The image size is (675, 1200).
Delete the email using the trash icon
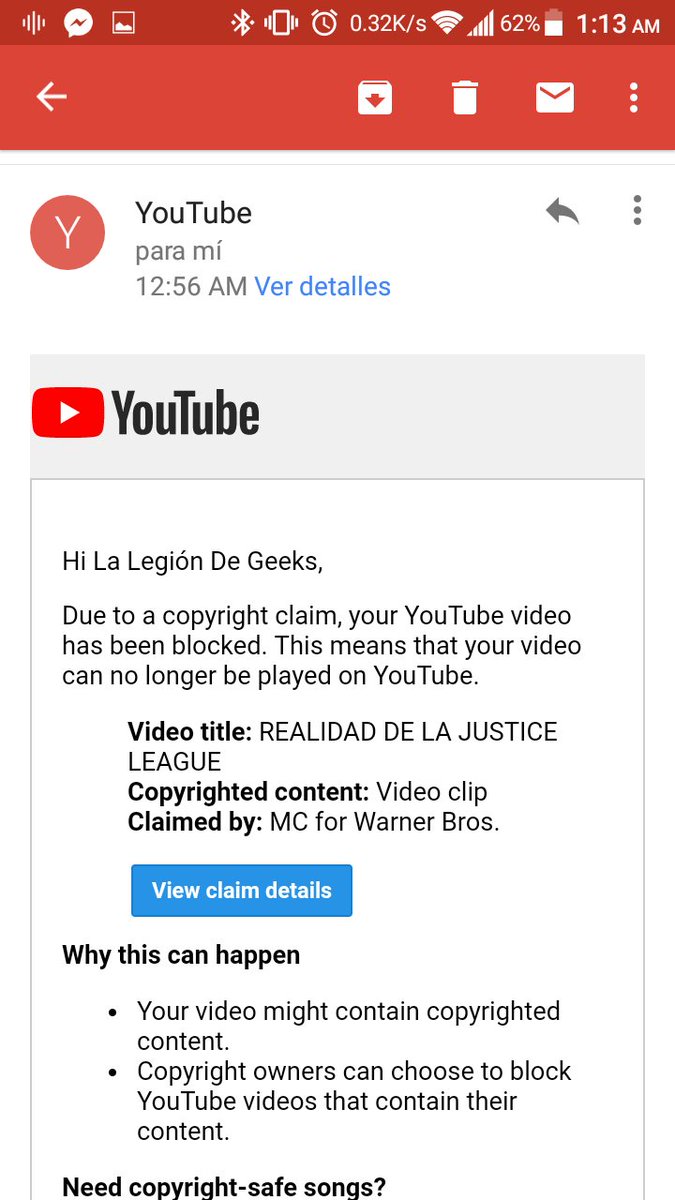tap(464, 98)
